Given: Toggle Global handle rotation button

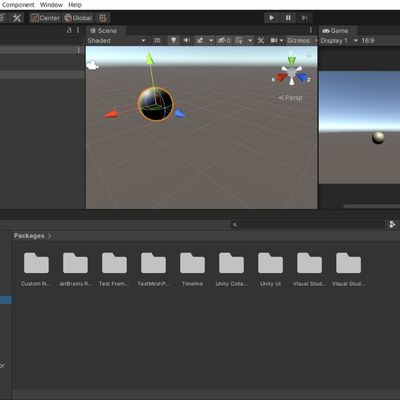Looking at the screenshot, I should coord(78,18).
